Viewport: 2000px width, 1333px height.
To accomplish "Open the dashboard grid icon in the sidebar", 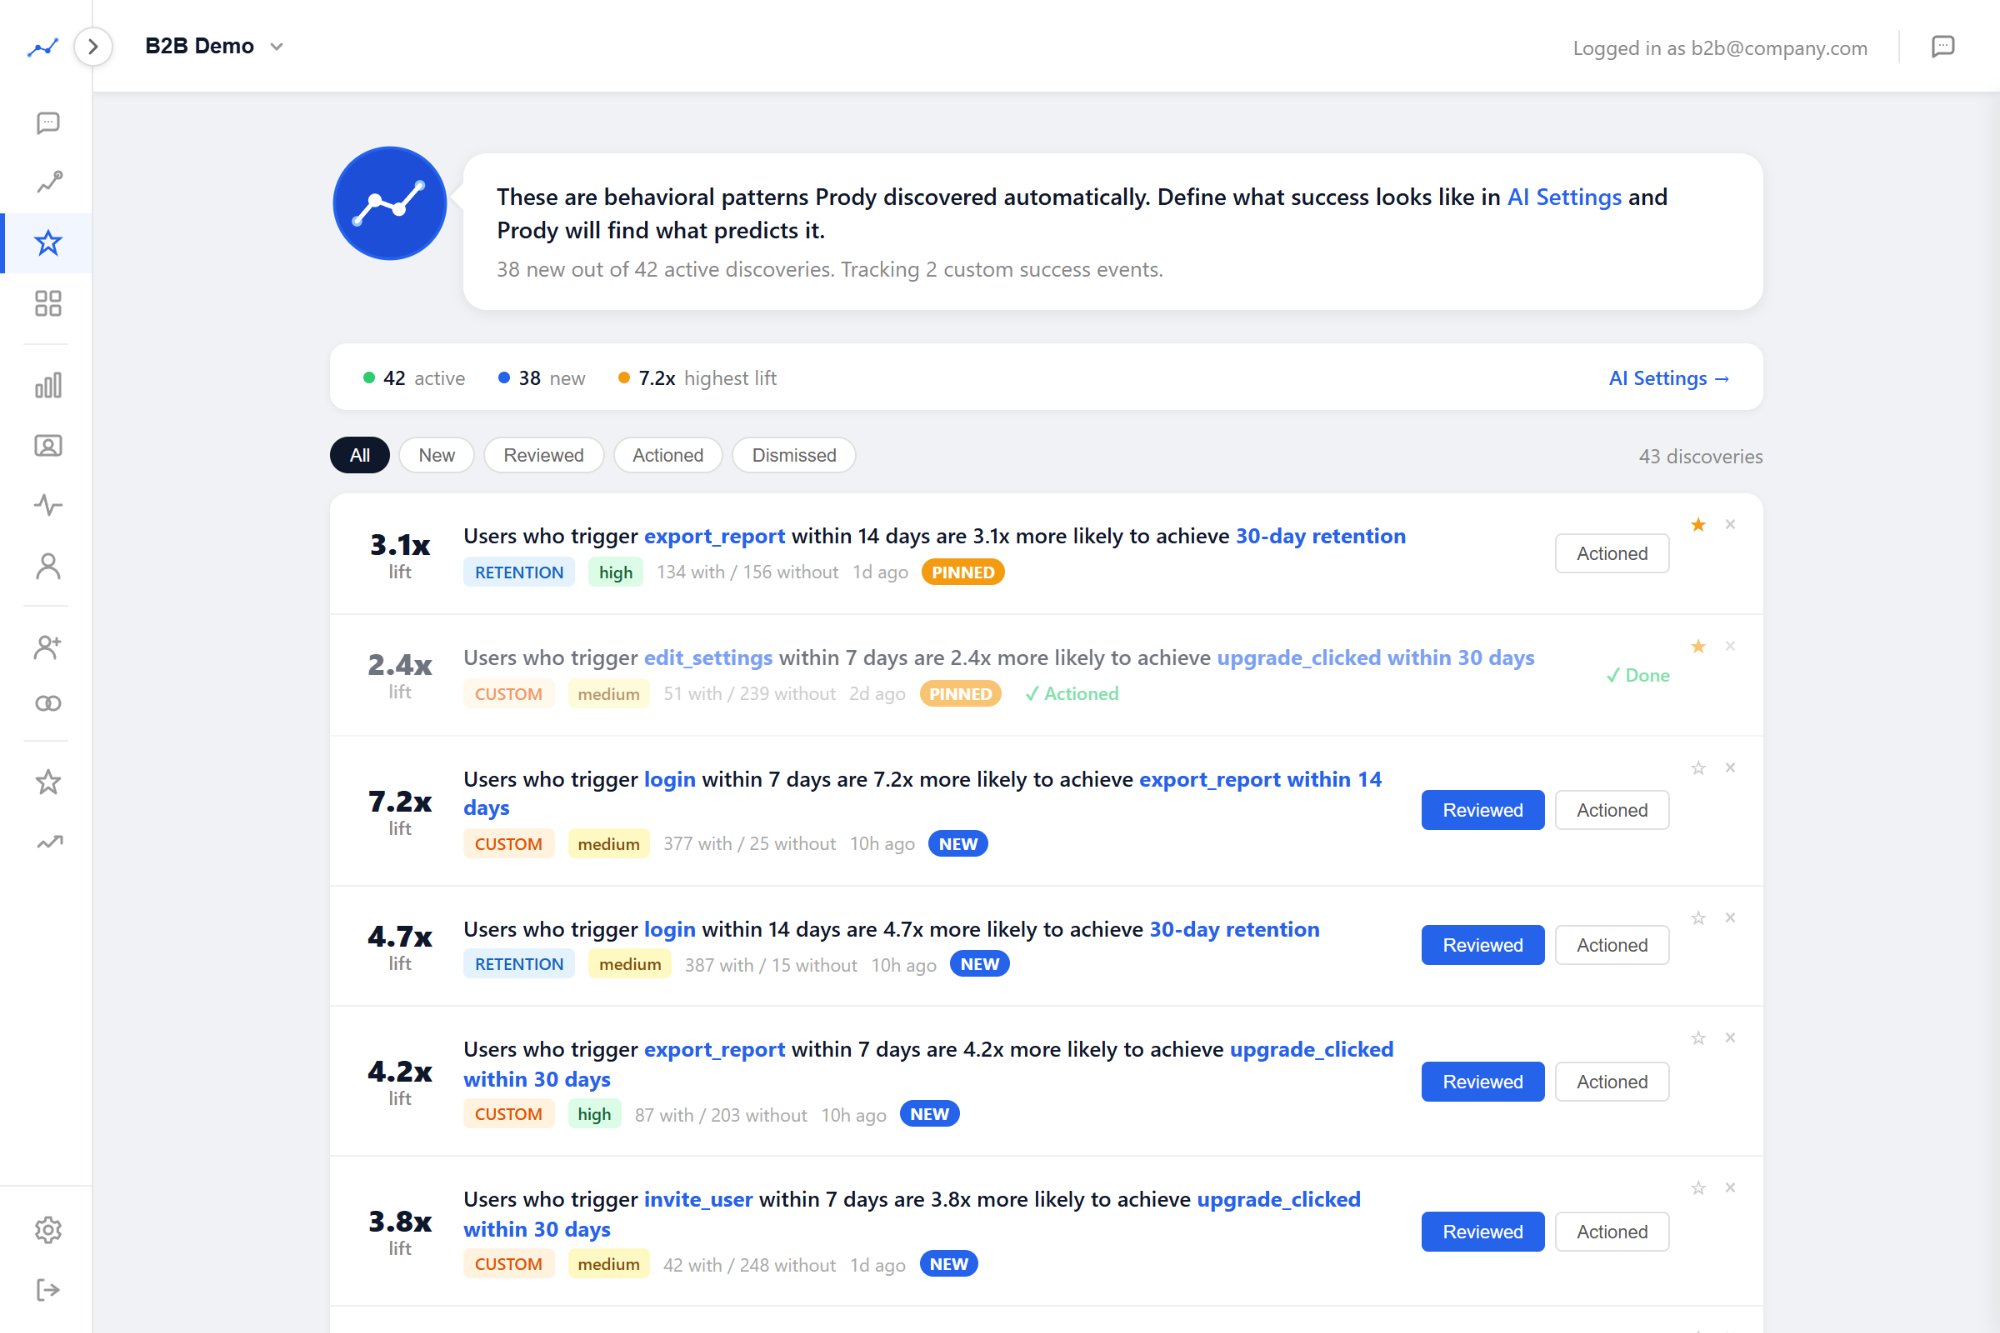I will coord(47,303).
